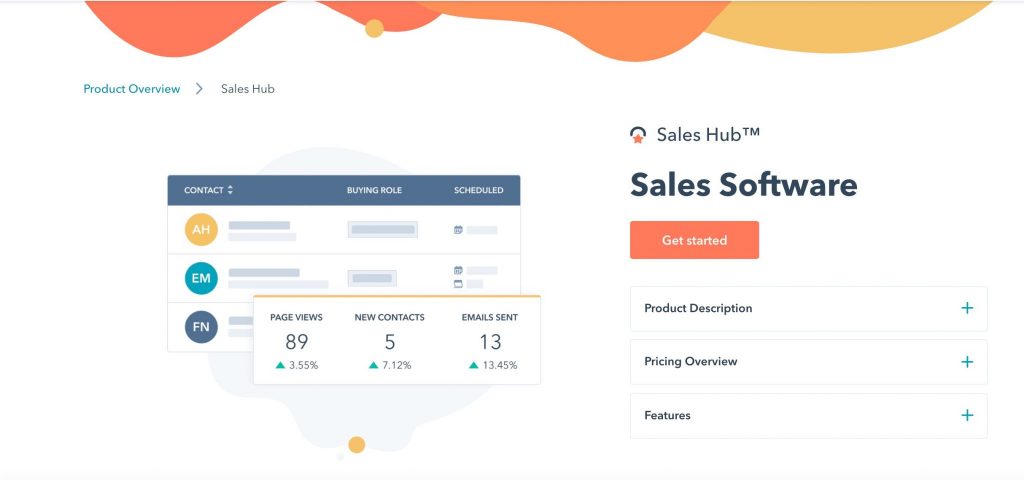1024x480 pixels.
Task: Click the CONTACT column sort arrows
Action: [230, 190]
